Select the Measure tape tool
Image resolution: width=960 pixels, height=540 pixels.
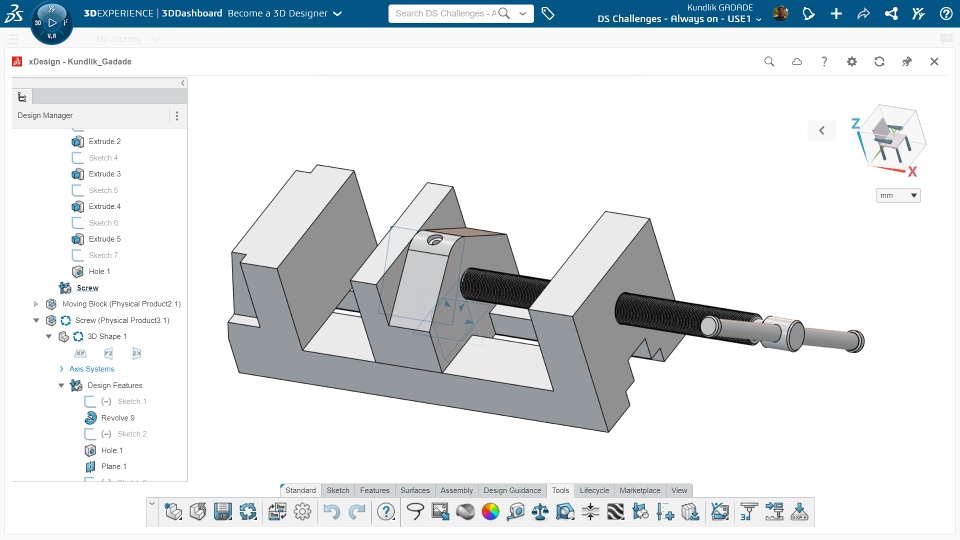(516, 511)
